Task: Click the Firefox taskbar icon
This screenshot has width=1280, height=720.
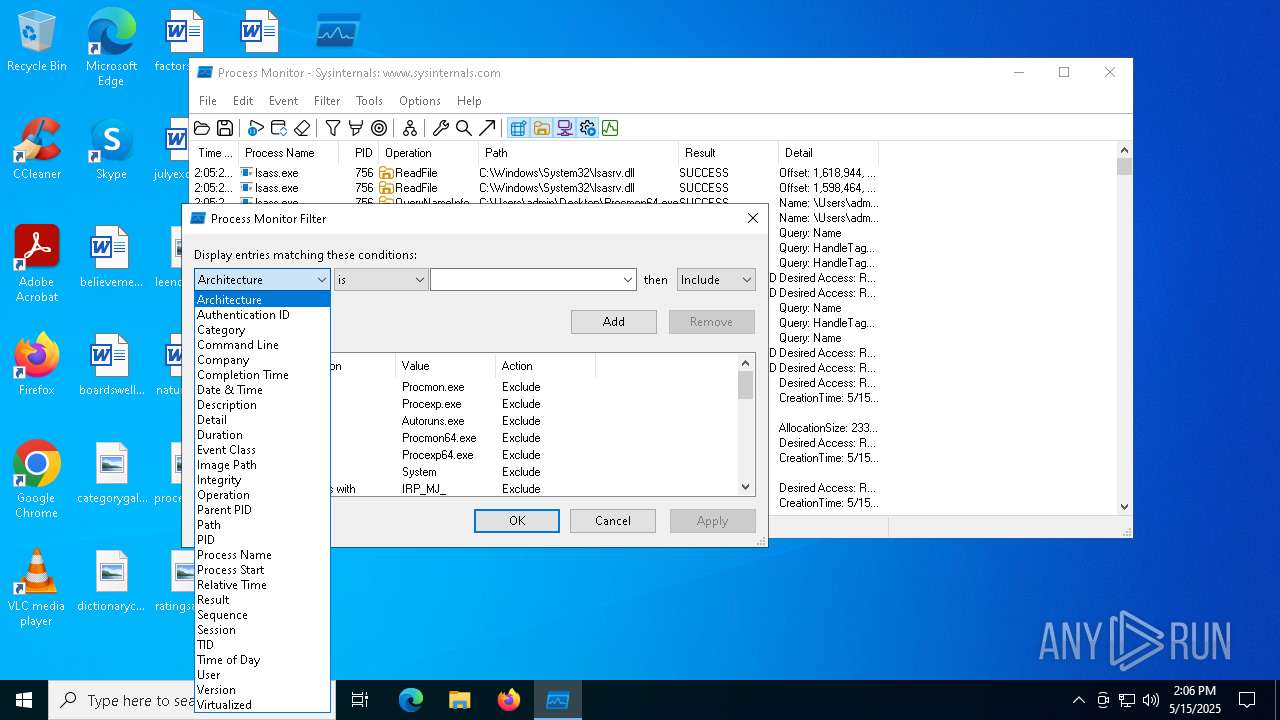Action: [x=509, y=700]
